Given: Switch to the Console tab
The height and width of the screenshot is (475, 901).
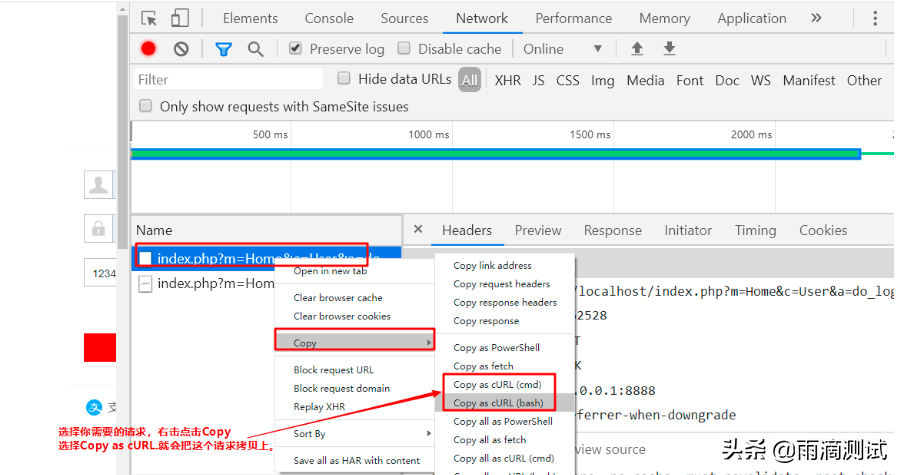Looking at the screenshot, I should pyautogui.click(x=329, y=18).
